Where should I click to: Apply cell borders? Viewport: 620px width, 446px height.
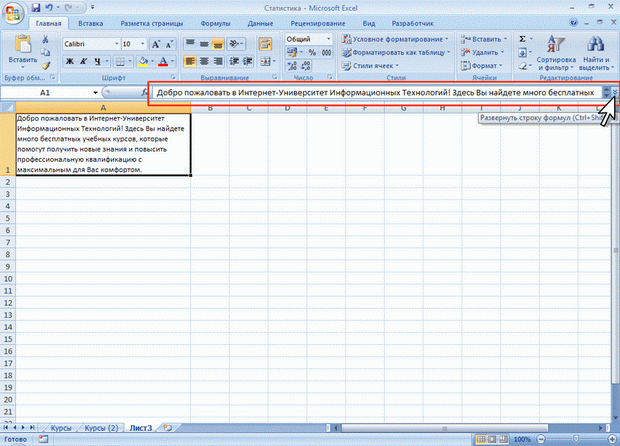coord(119,61)
